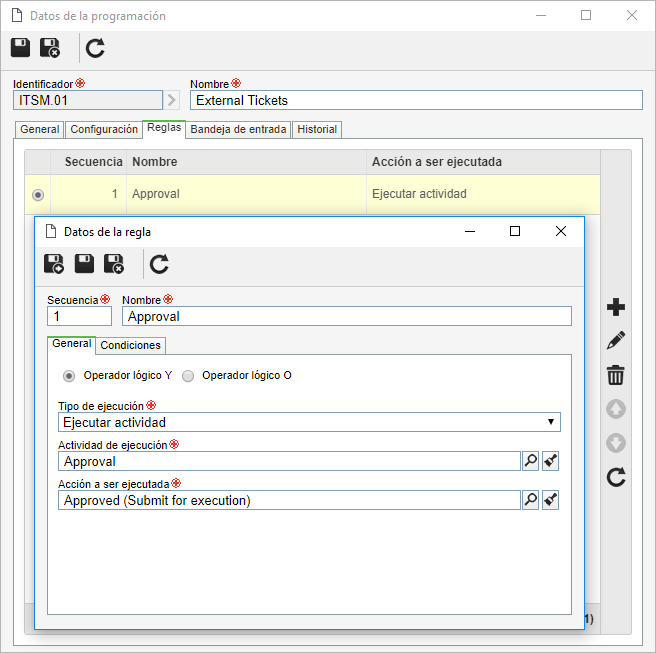This screenshot has height=653, width=656.
Task: Open the General tab of the programación
Action: coord(40,129)
